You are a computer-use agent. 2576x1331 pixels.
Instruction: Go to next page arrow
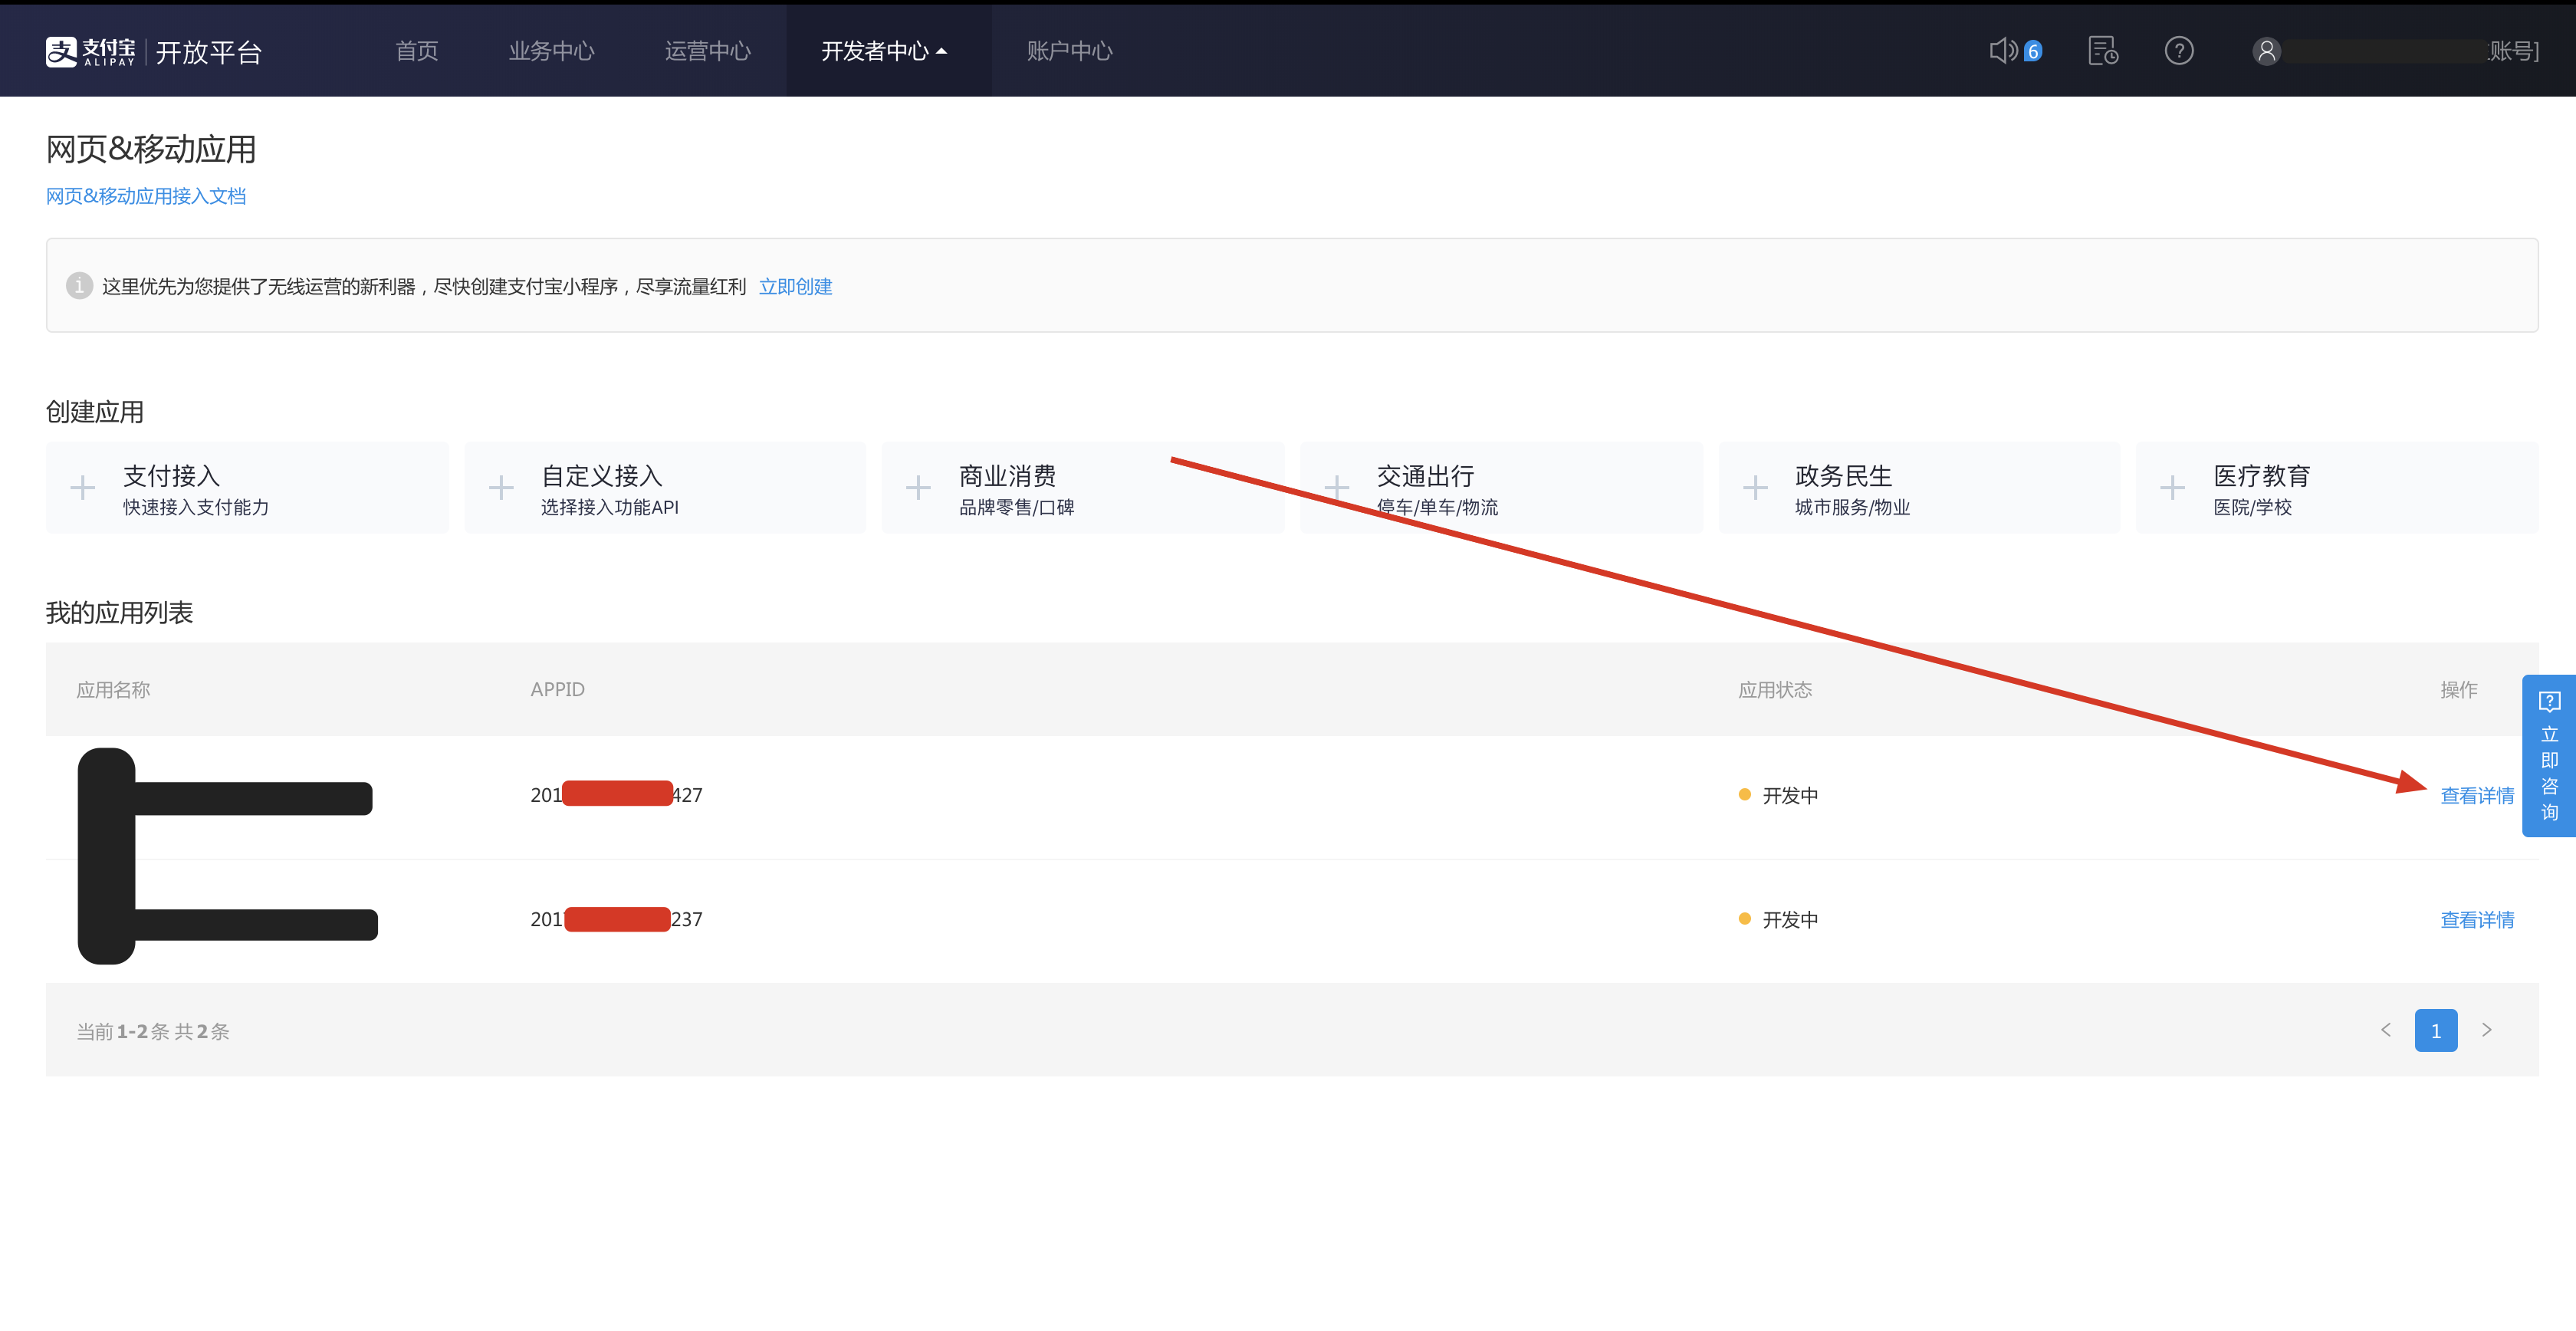click(x=2487, y=1030)
